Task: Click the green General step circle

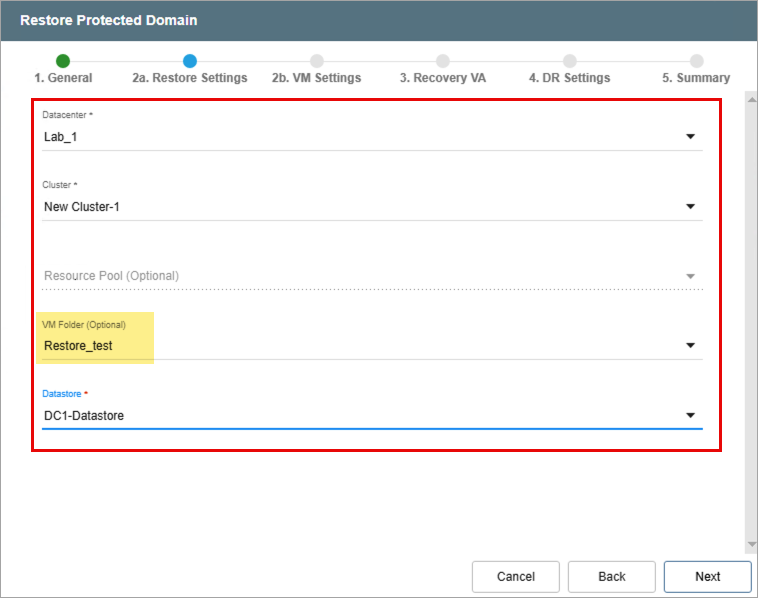Action: [63, 61]
